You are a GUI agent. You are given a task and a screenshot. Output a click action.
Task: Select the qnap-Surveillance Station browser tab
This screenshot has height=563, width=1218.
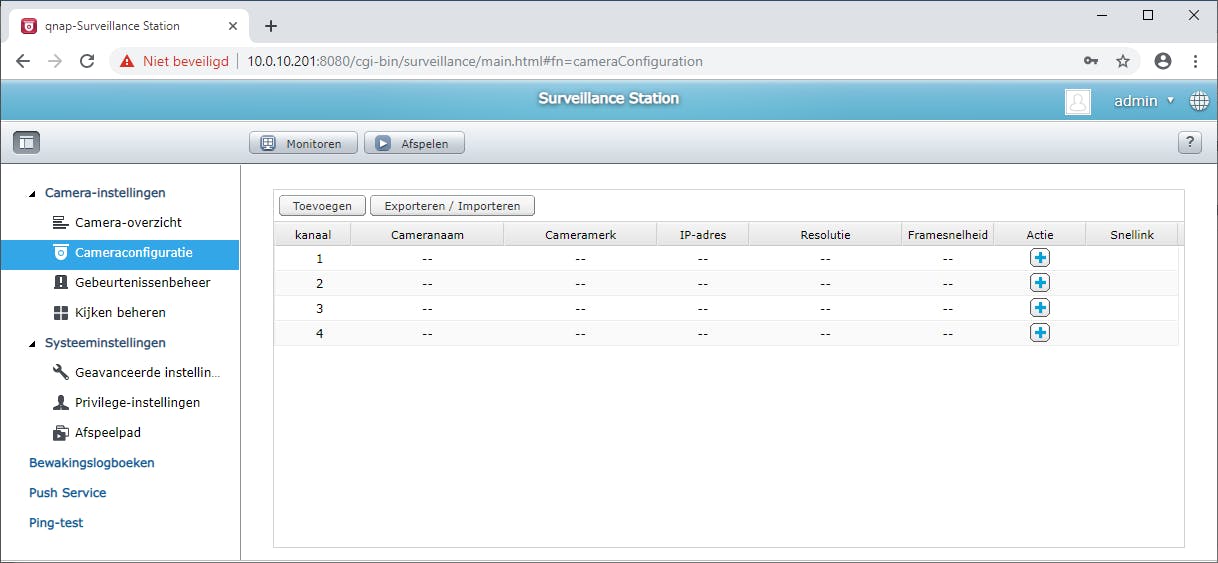131,26
